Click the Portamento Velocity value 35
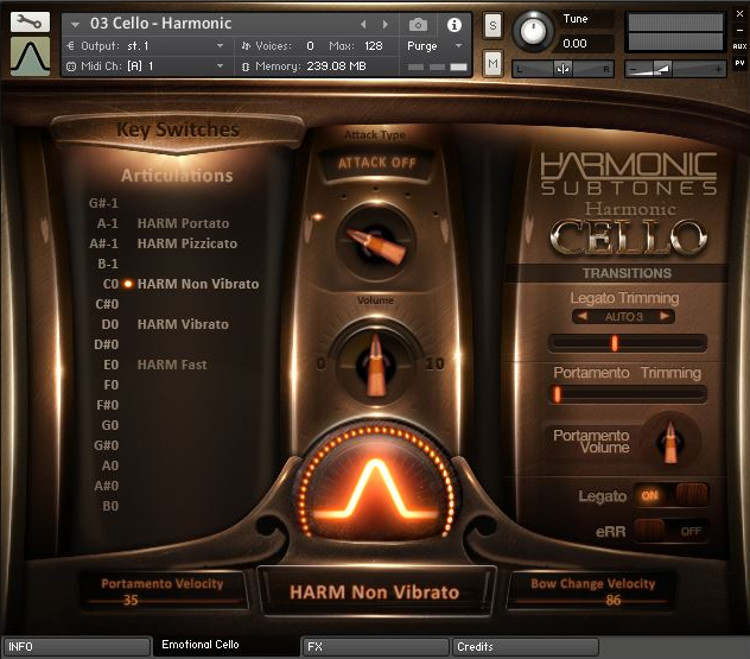The width and height of the screenshot is (750, 659). (131, 600)
